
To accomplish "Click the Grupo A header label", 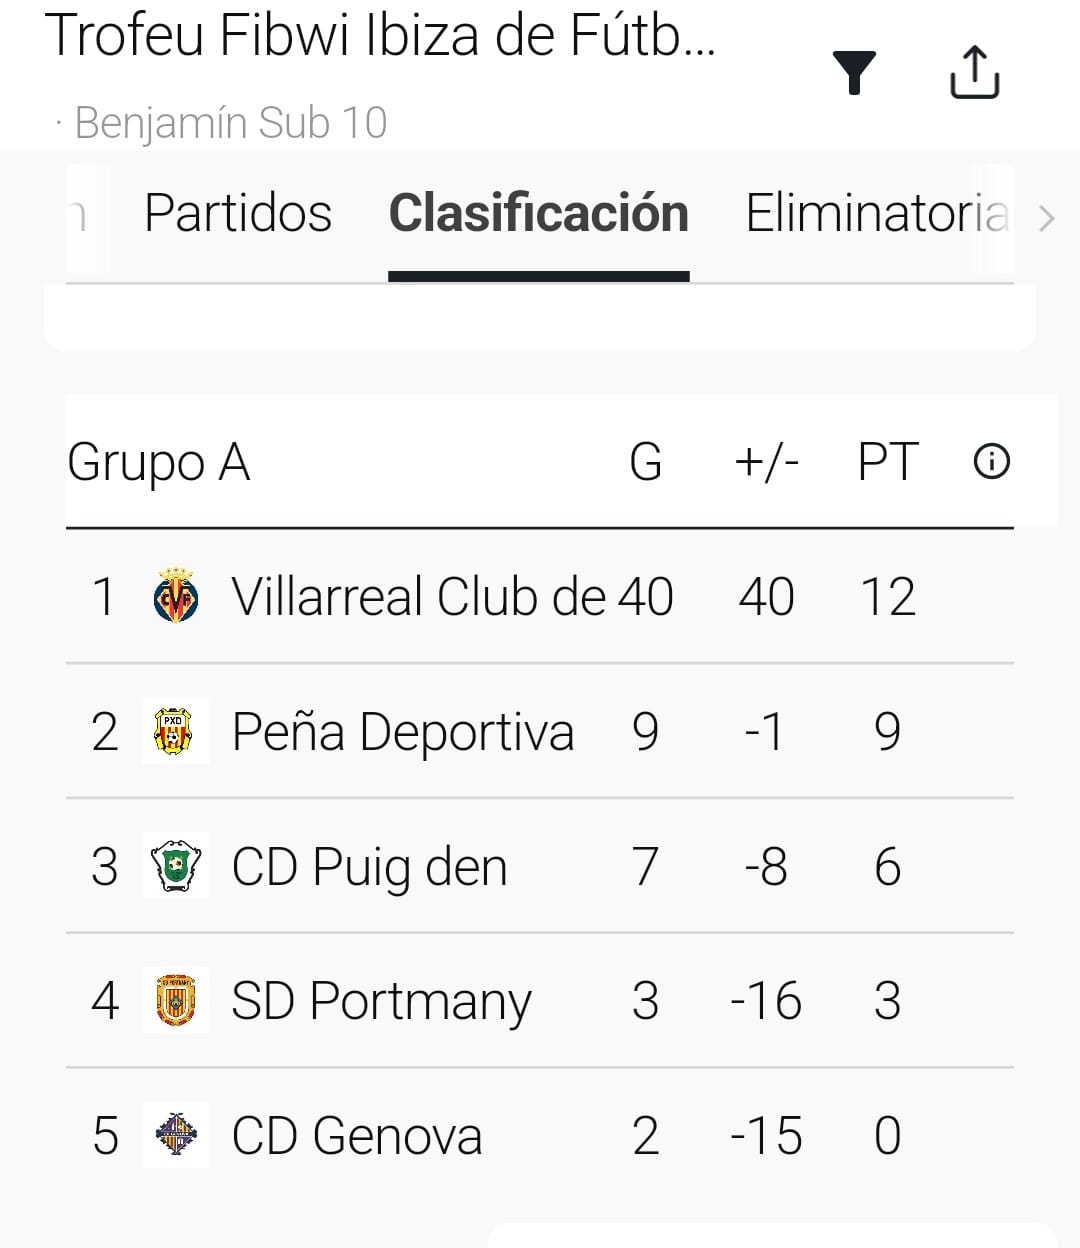I will pos(158,462).
